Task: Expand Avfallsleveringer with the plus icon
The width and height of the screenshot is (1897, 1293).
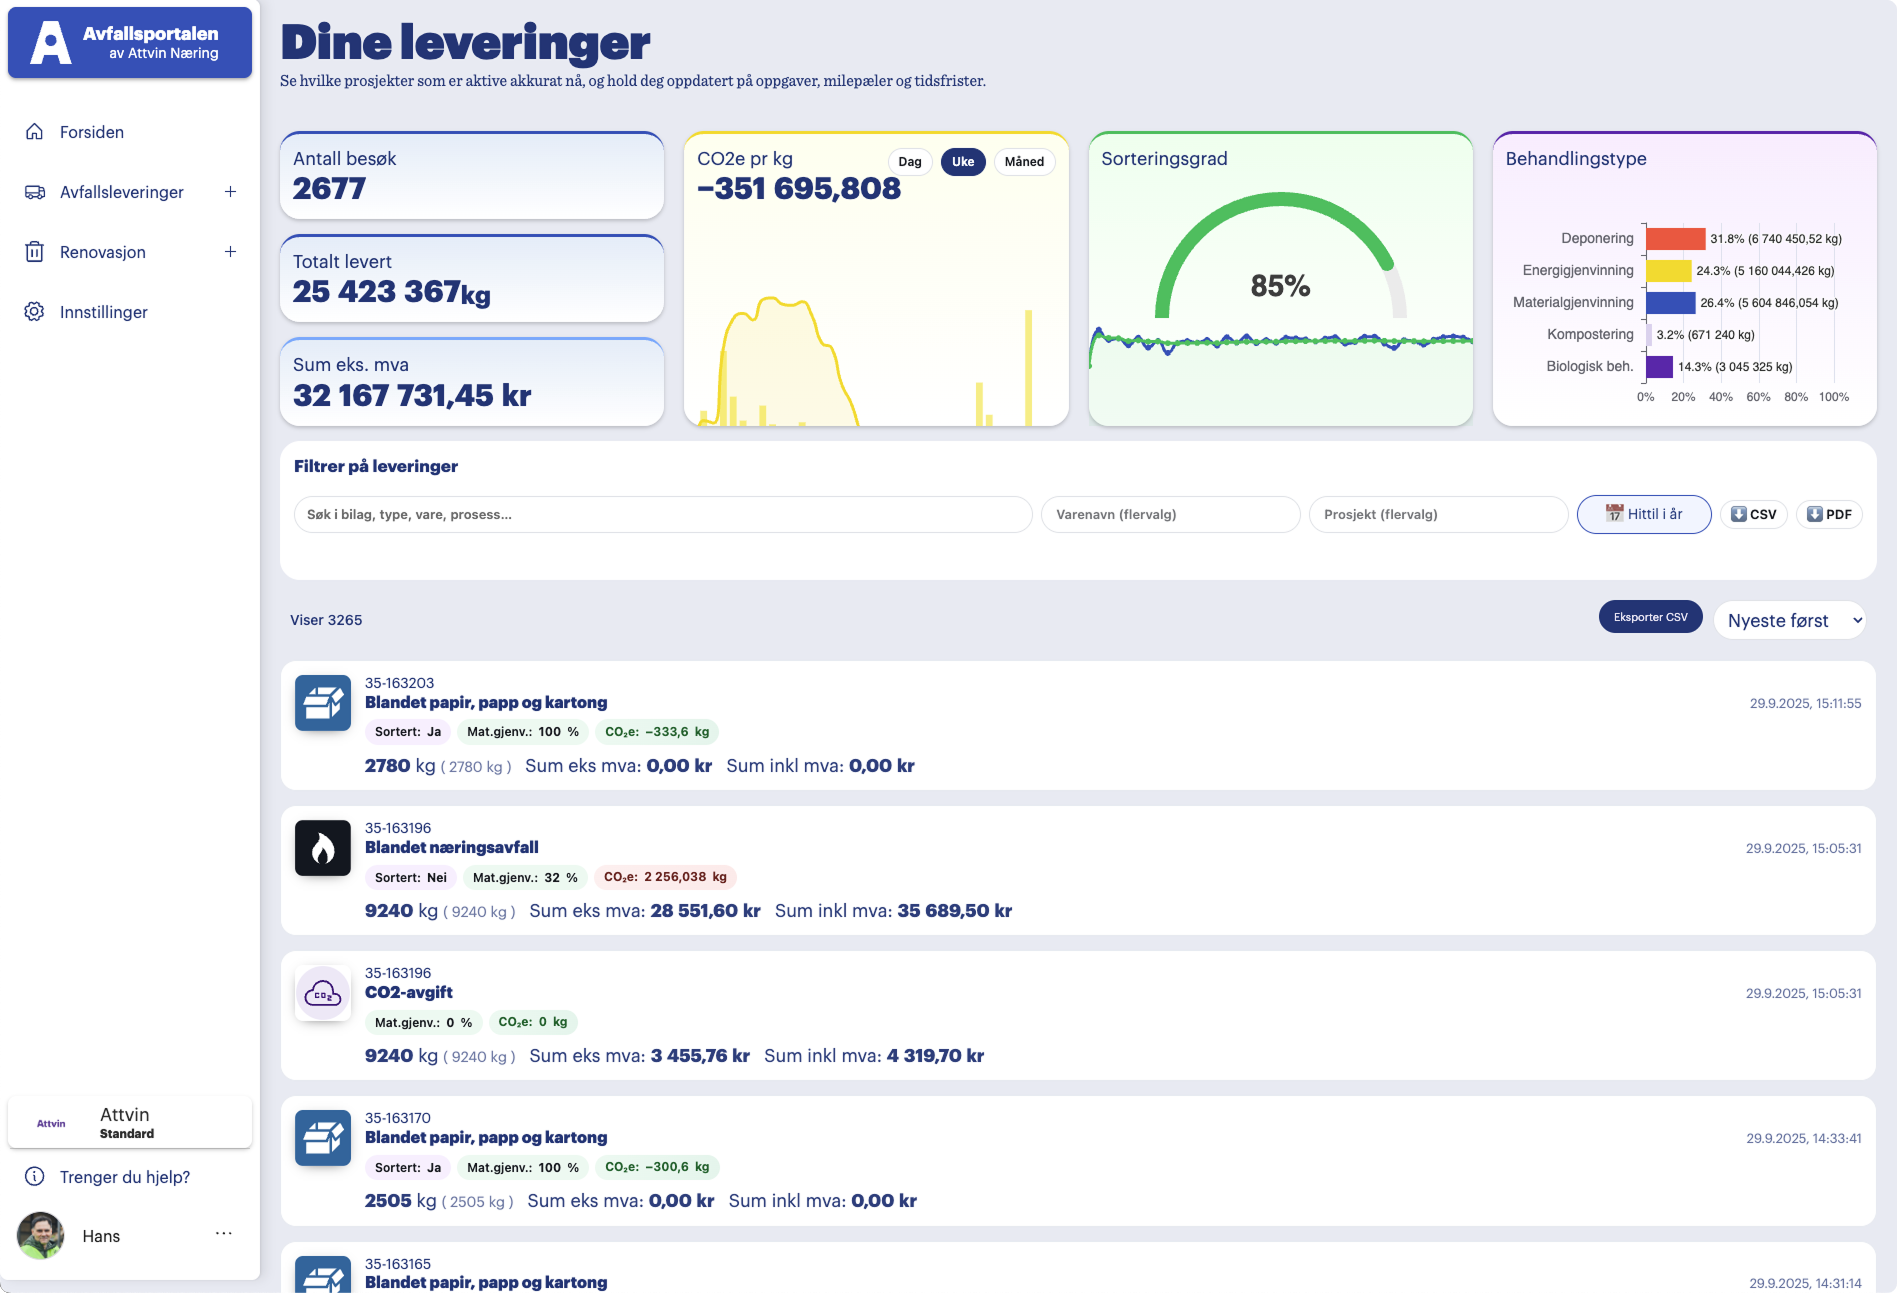Action: point(230,192)
